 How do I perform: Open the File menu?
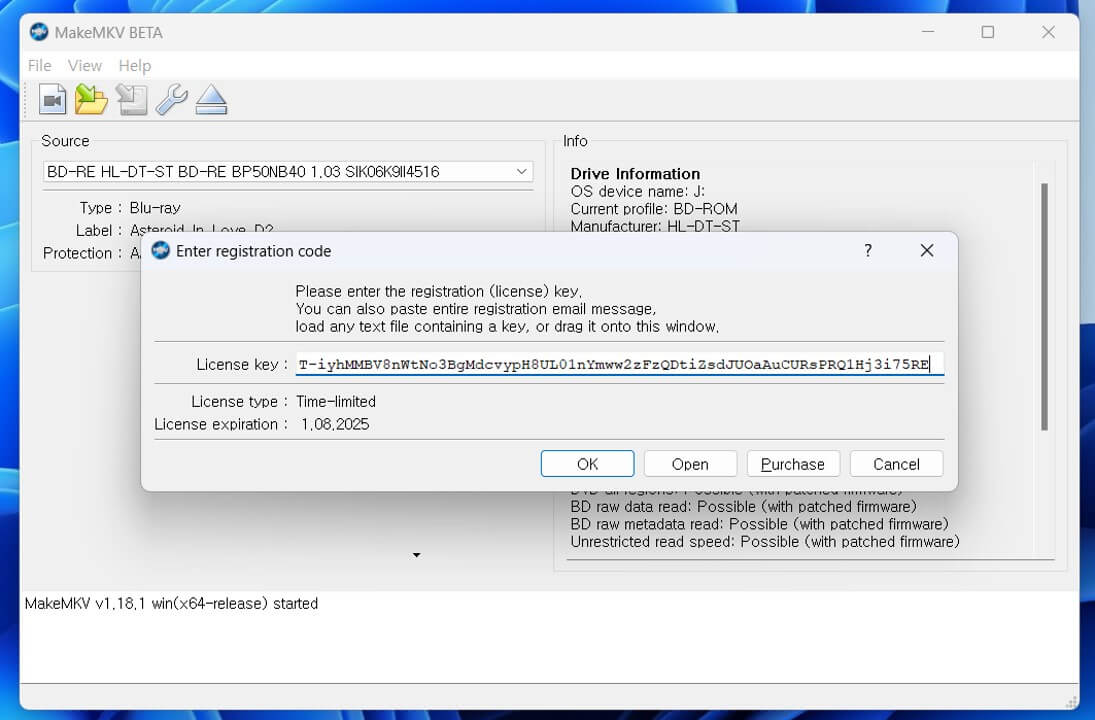click(40, 66)
